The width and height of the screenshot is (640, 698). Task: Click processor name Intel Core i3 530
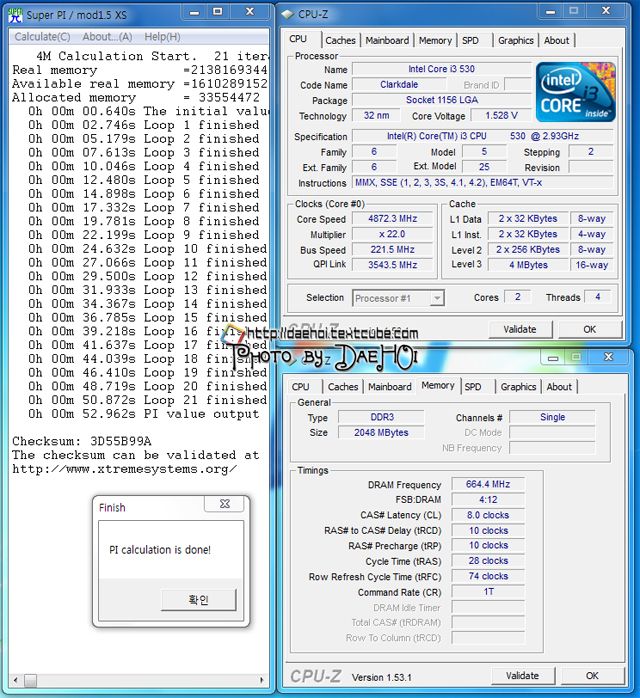442,69
